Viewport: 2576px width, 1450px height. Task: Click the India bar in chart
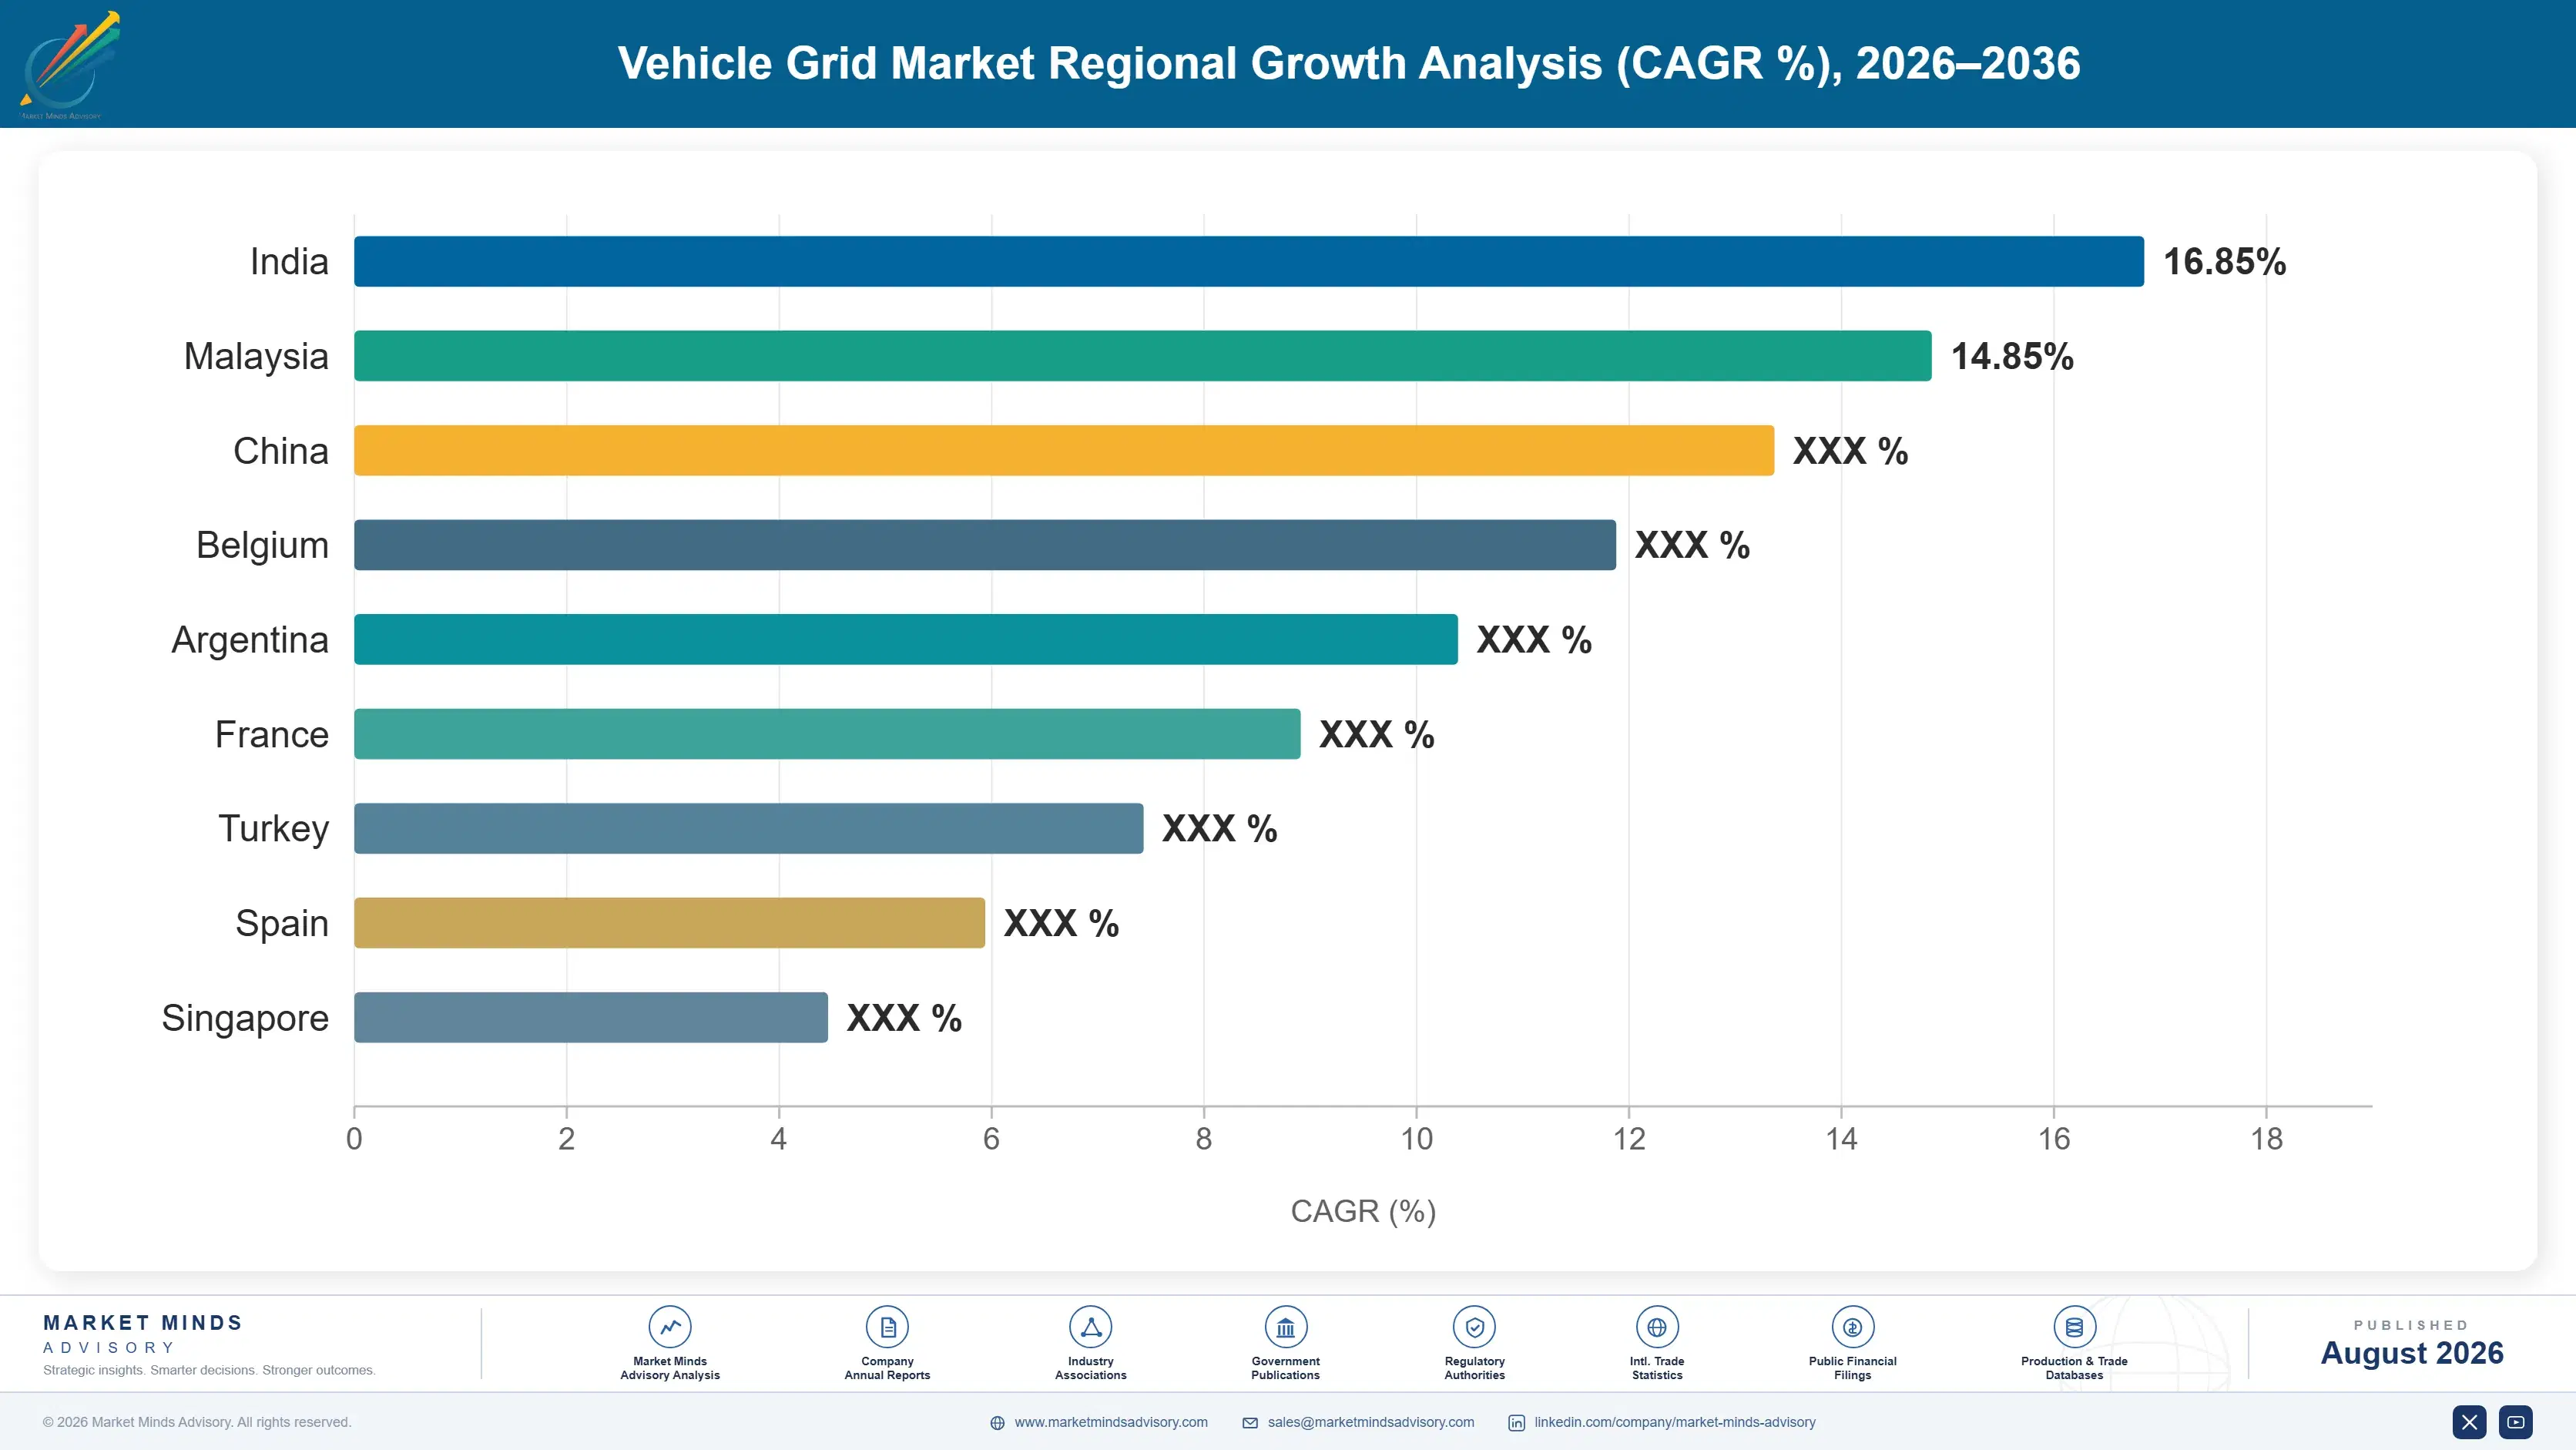pos(1249,261)
